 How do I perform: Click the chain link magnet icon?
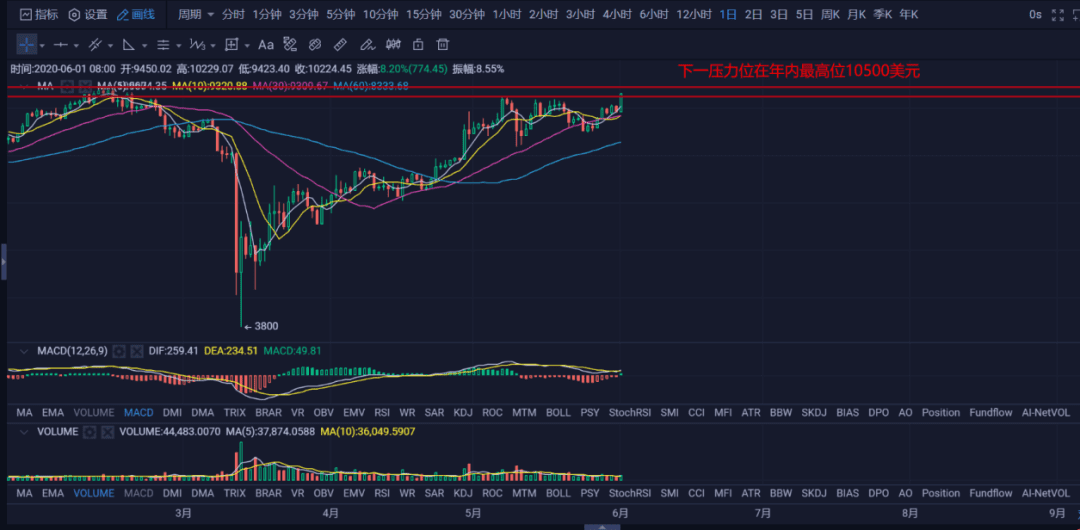(x=315, y=45)
